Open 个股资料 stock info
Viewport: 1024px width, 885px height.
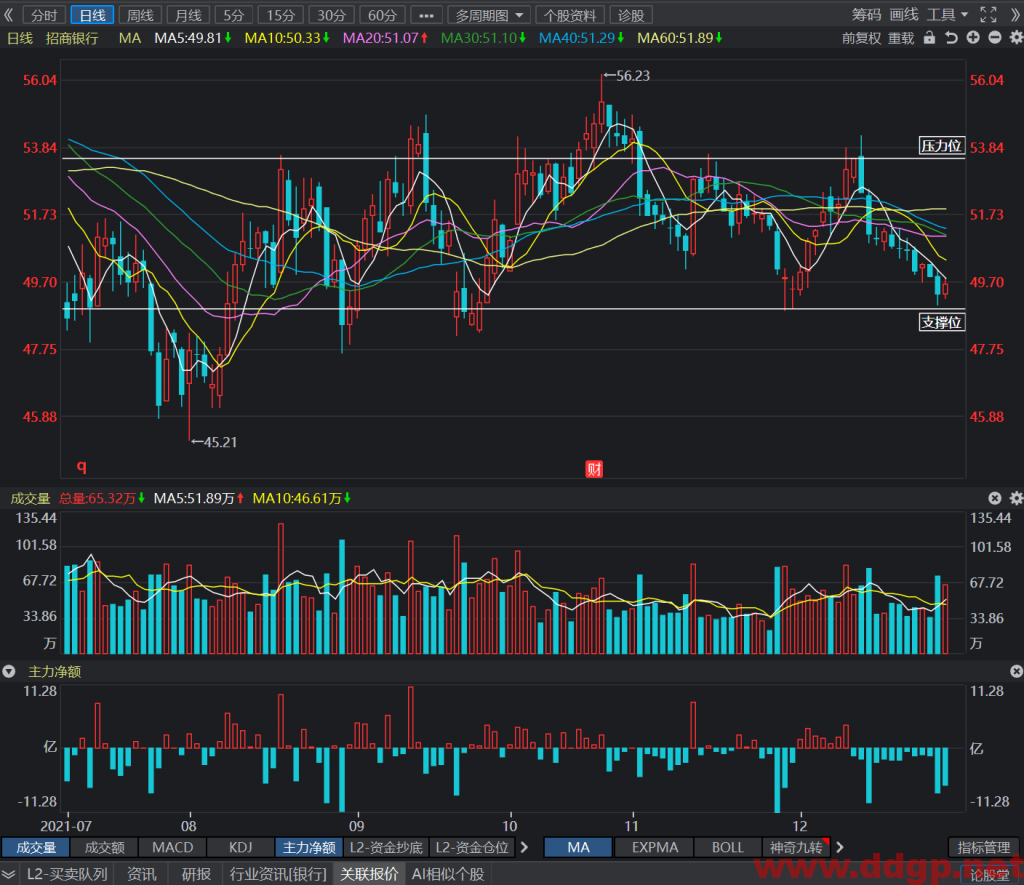pos(570,15)
